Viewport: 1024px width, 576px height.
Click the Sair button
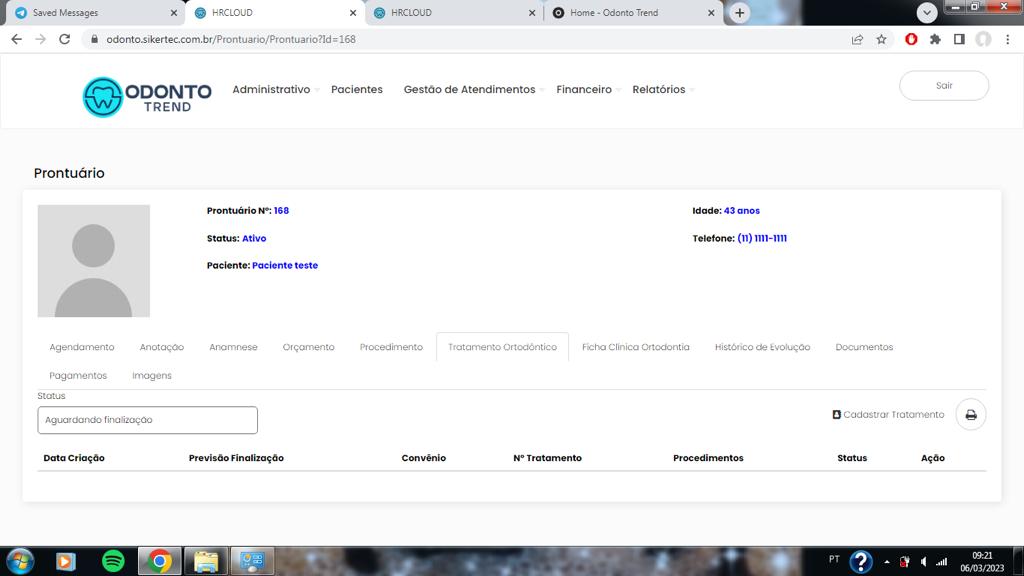pos(944,86)
